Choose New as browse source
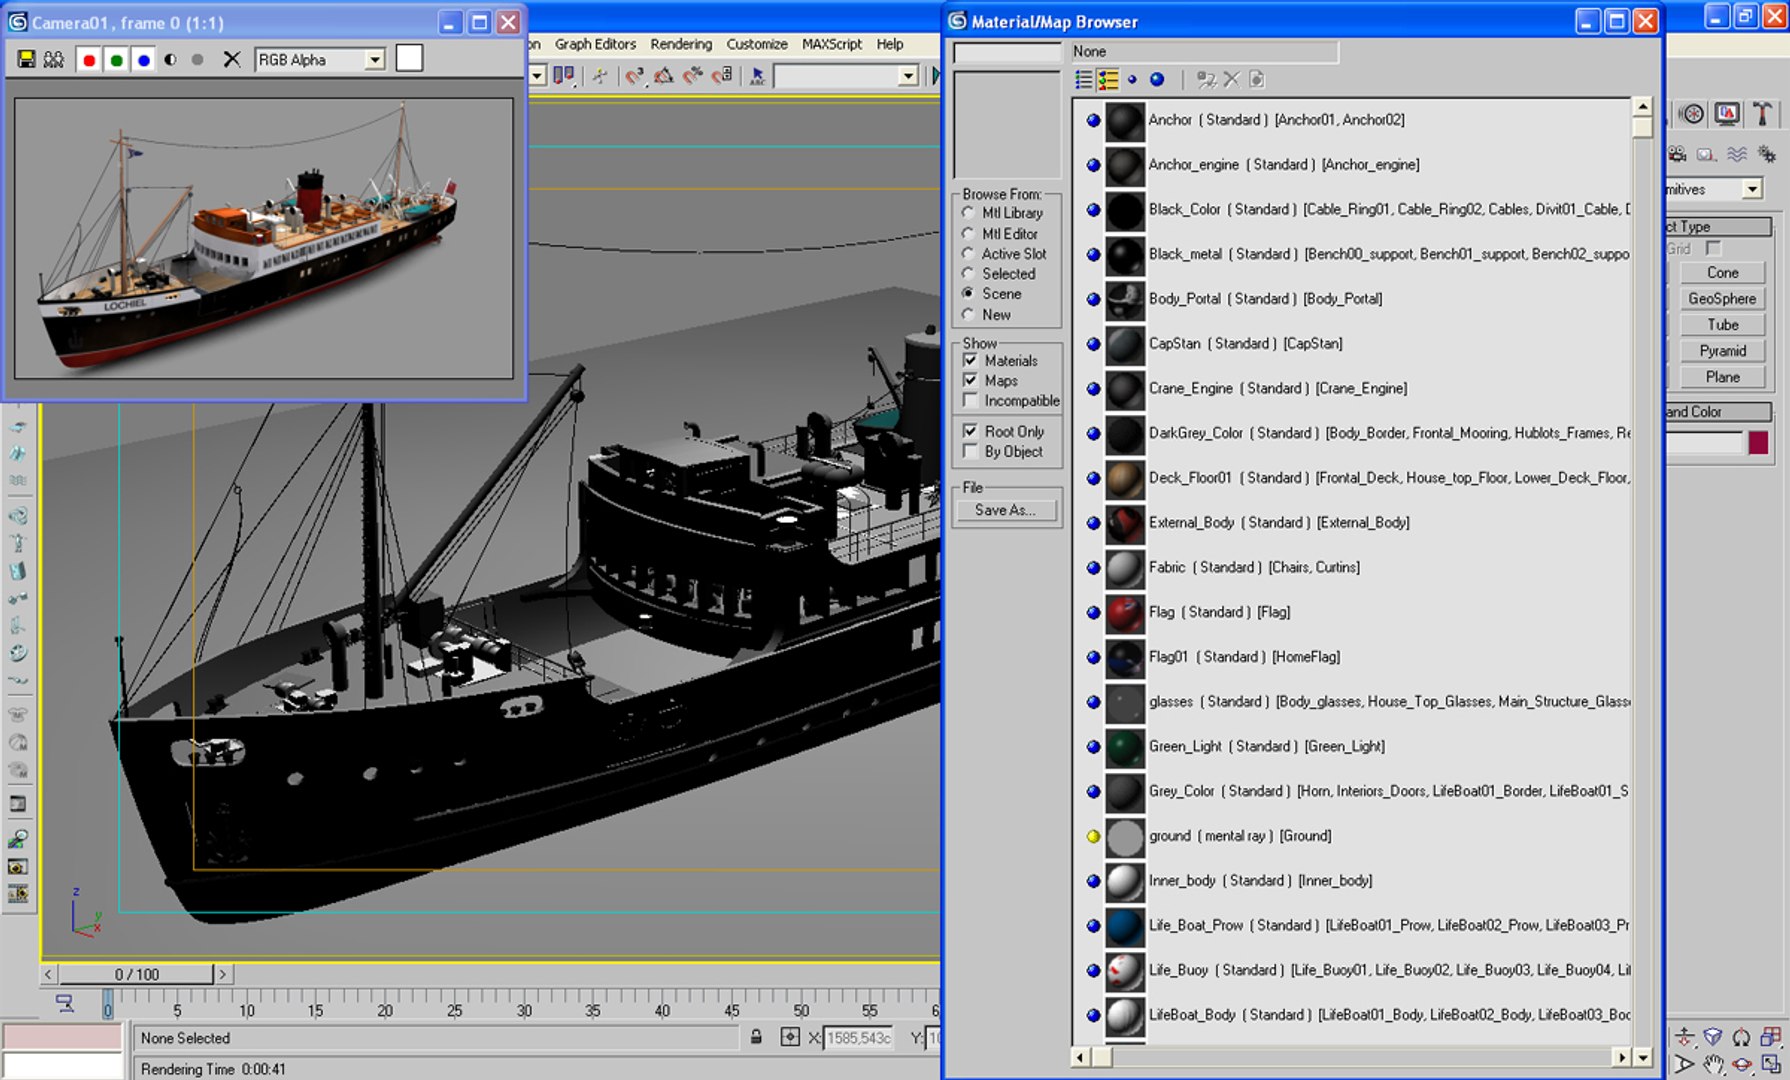Viewport: 1790px width, 1080px height. coord(968,314)
